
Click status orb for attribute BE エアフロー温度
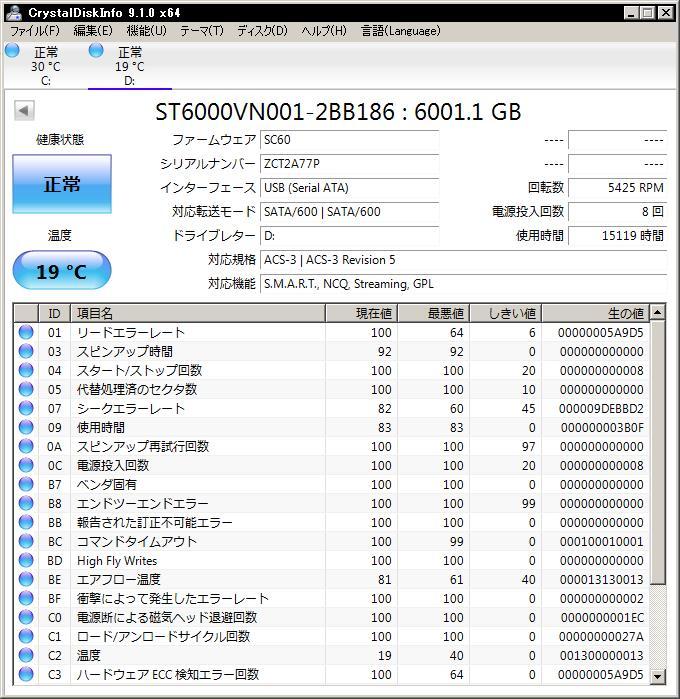pos(26,579)
